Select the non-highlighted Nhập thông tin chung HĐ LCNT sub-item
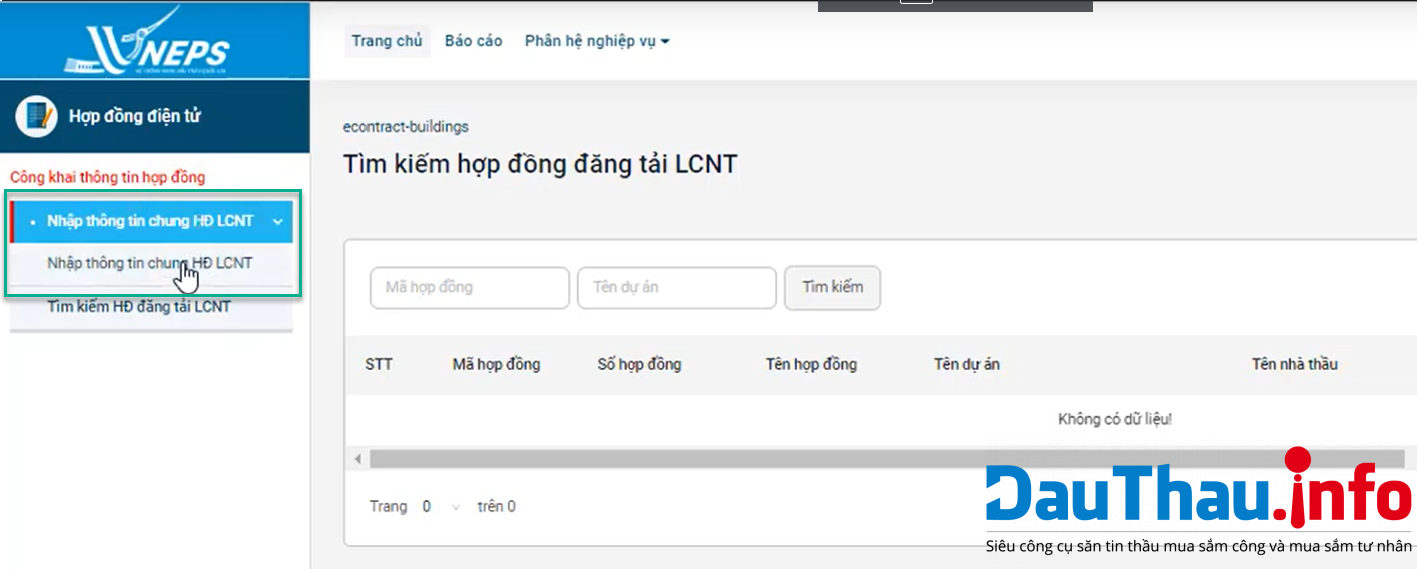This screenshot has width=1417, height=569. pos(150,264)
